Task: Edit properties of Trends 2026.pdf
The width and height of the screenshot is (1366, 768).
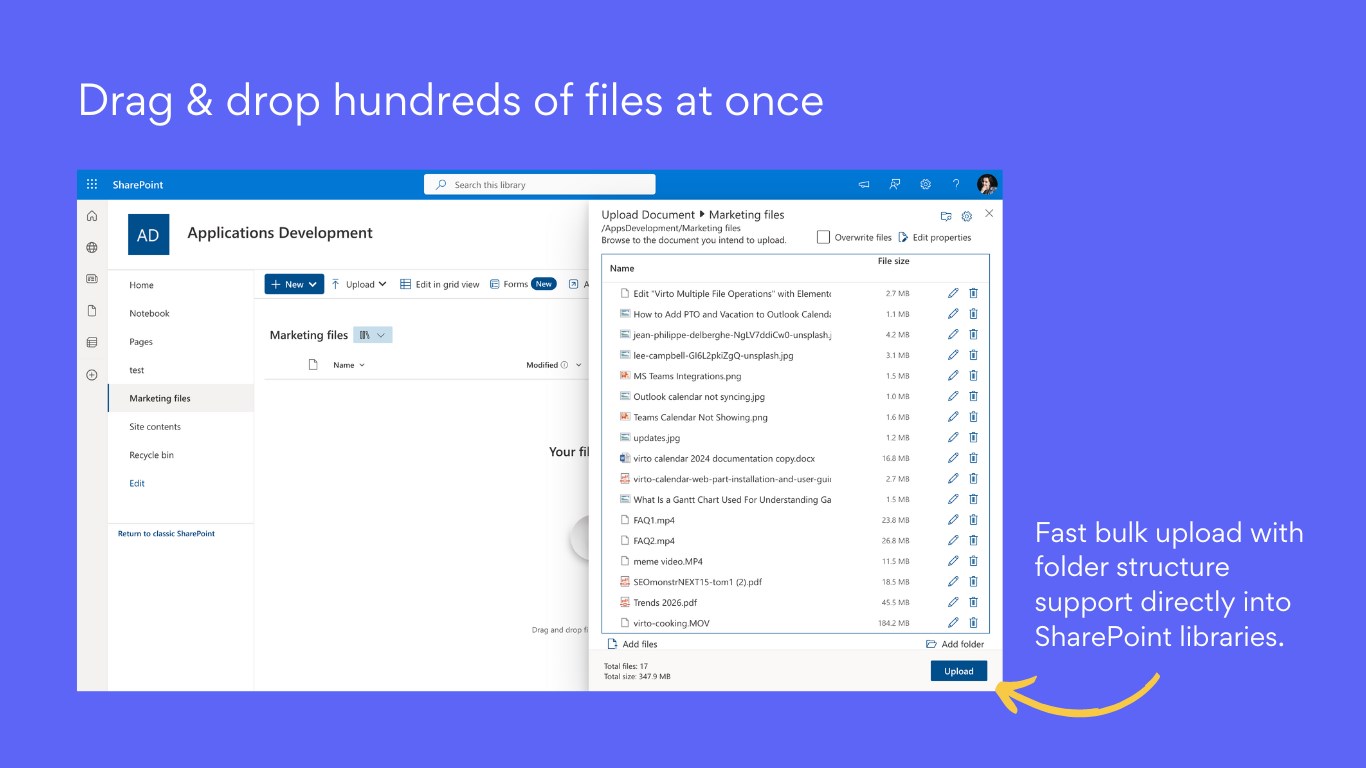Action: tap(953, 602)
